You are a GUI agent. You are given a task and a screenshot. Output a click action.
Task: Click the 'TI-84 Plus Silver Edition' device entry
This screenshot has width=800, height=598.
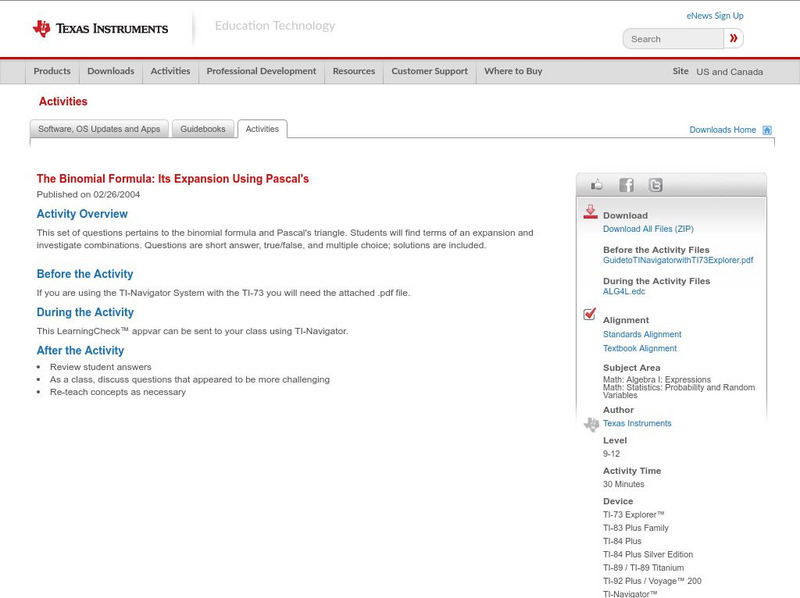[x=648, y=554]
